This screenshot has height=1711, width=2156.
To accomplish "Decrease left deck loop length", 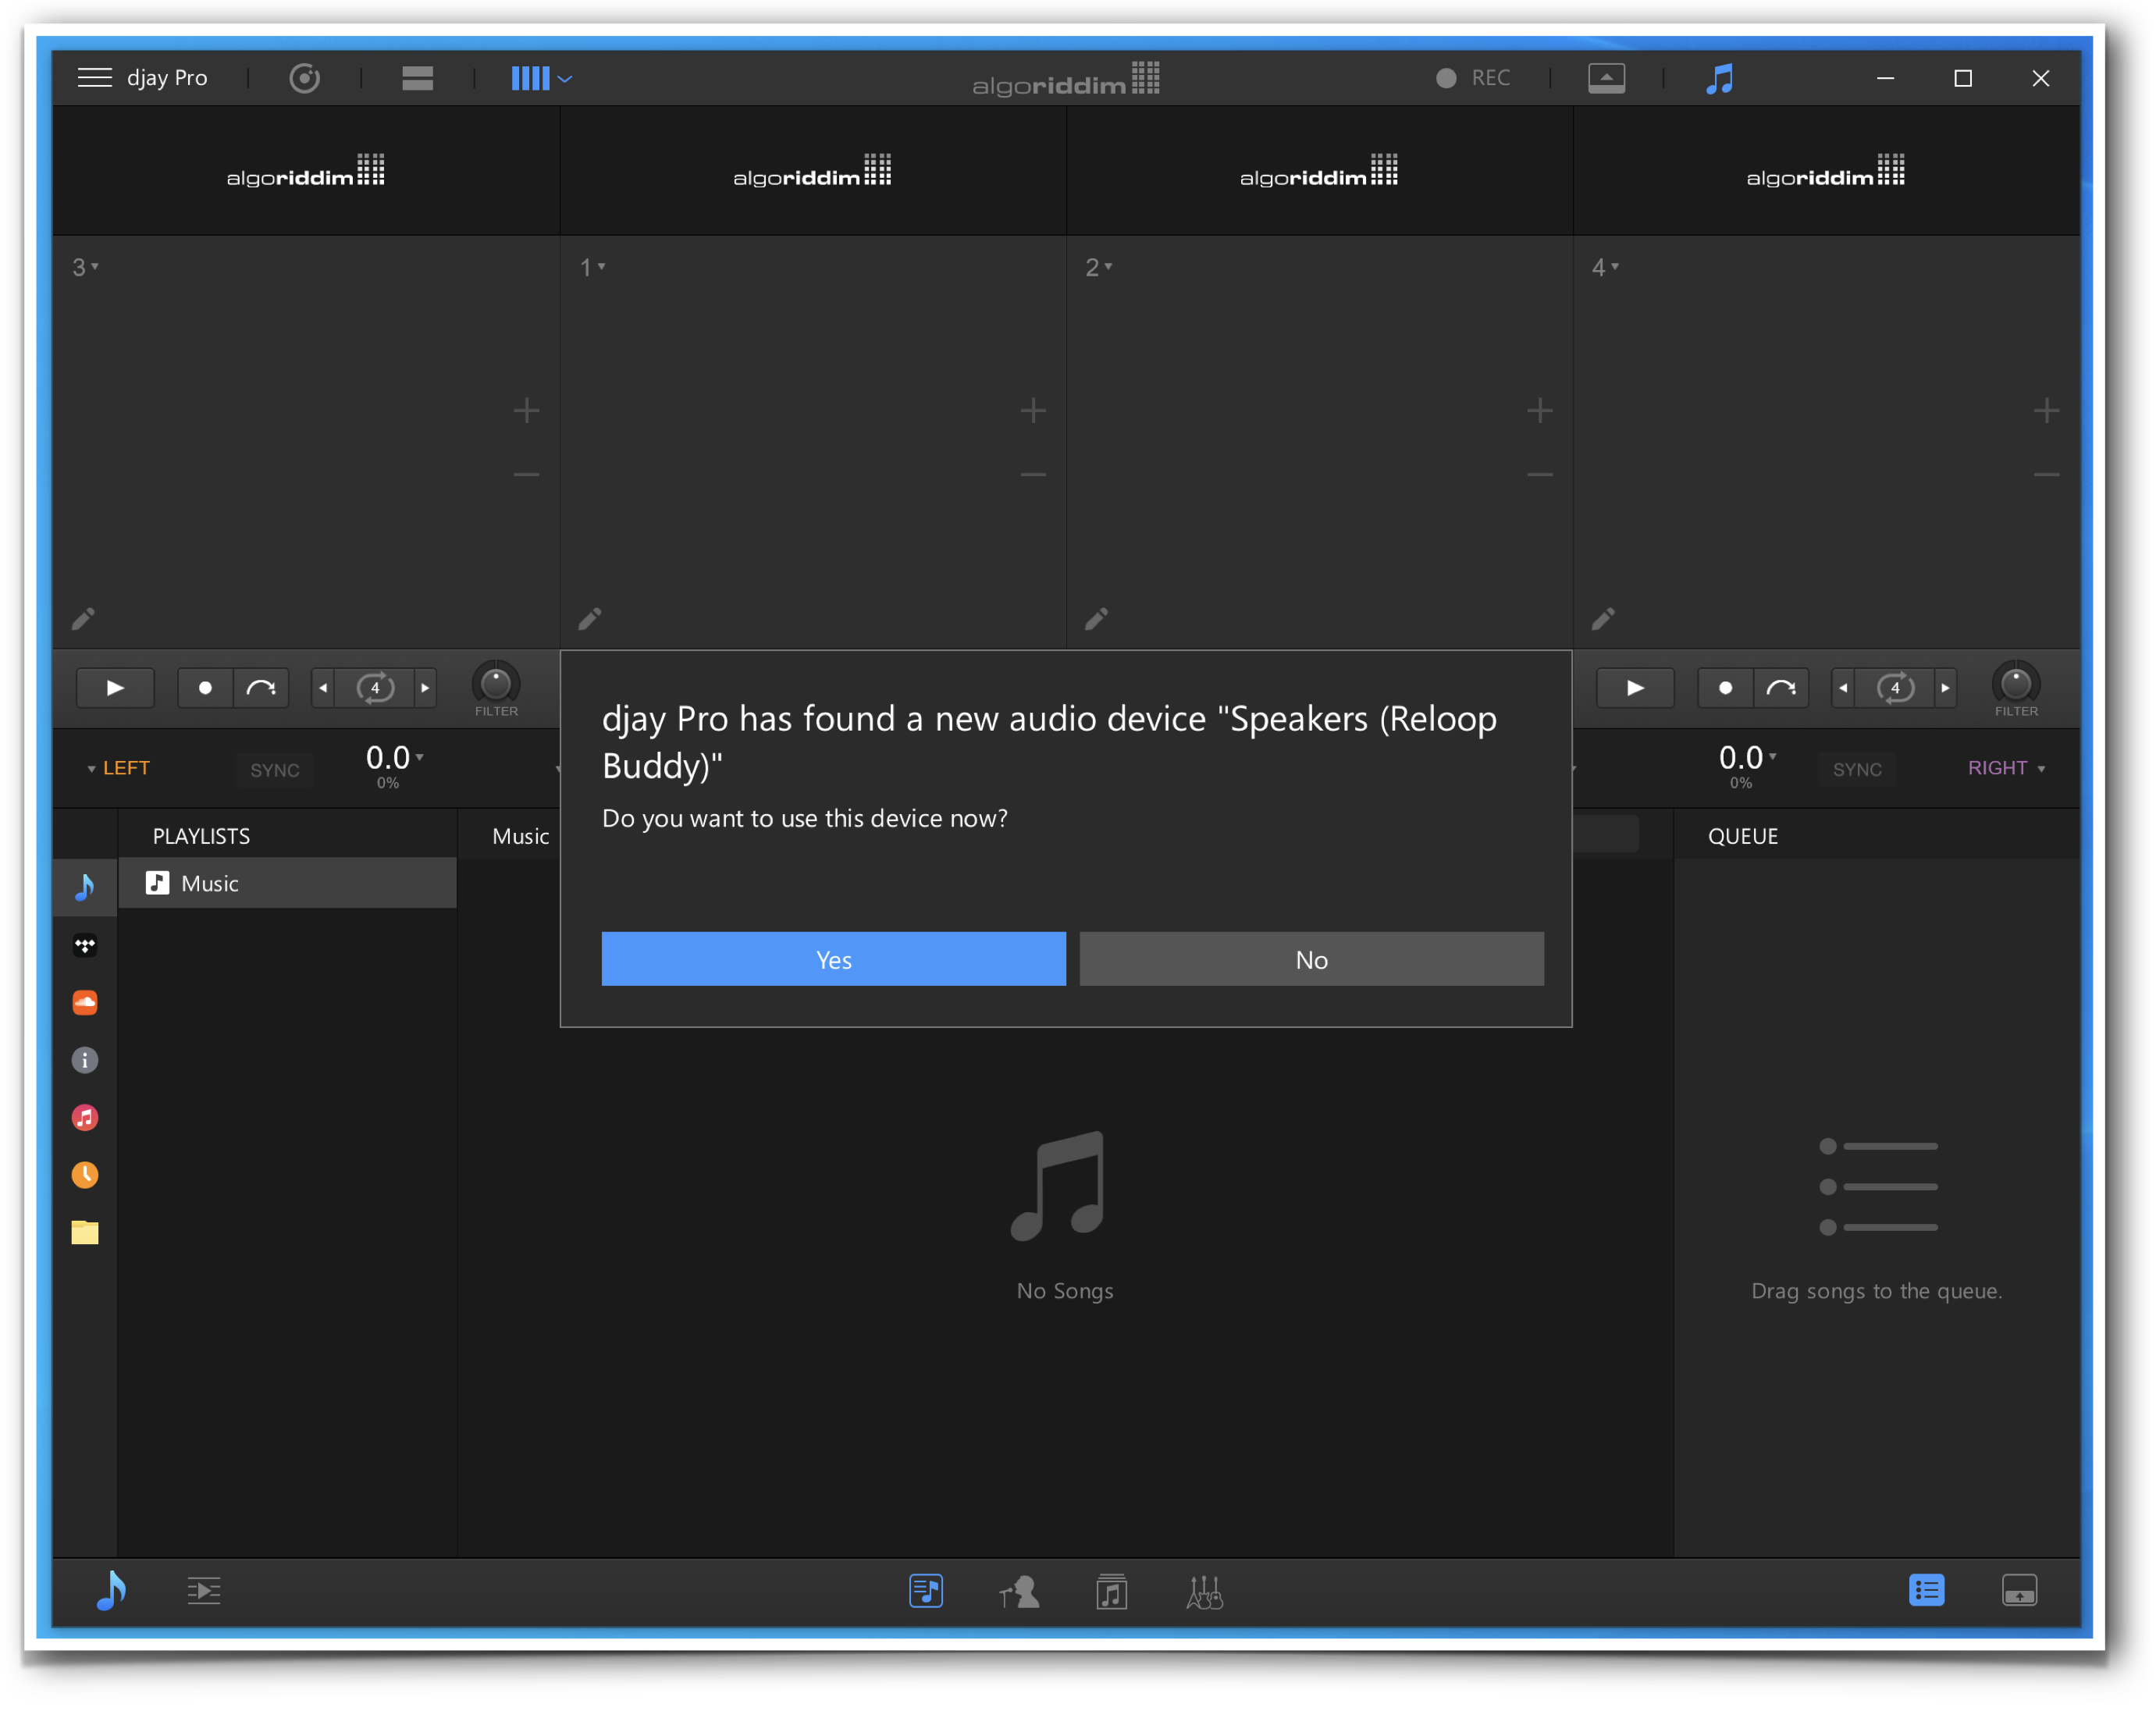I will [x=323, y=688].
